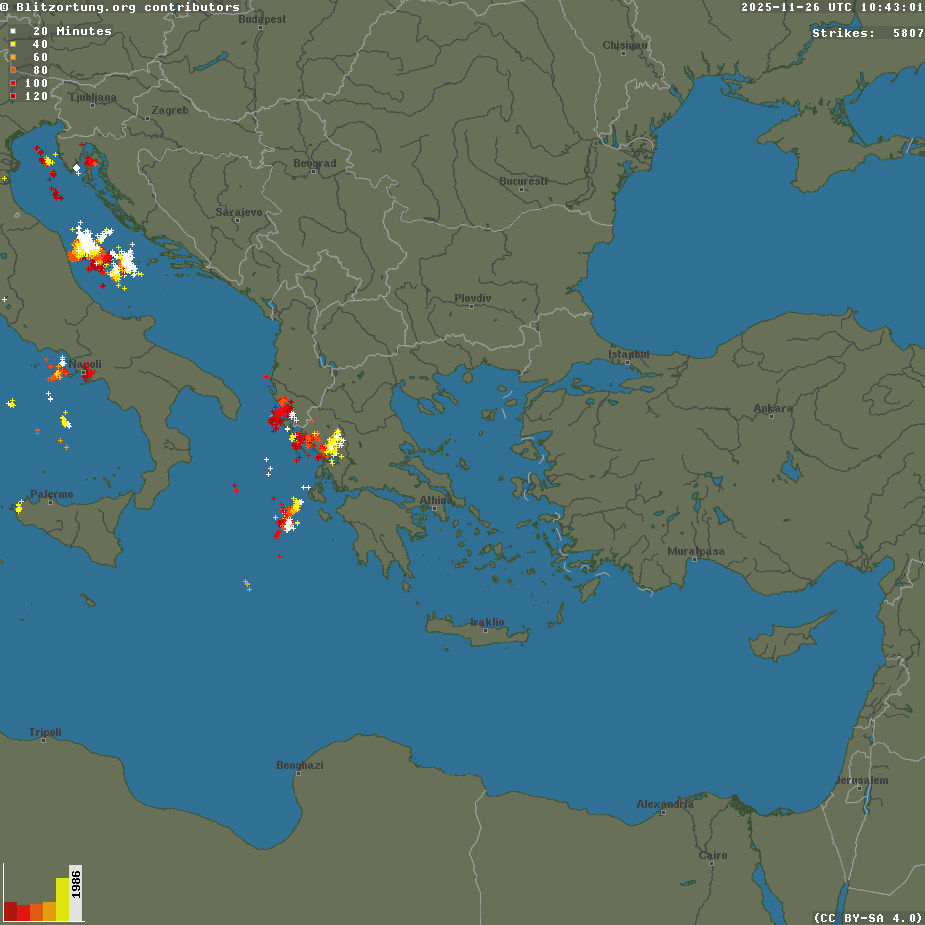The height and width of the screenshot is (925, 925).
Task: Click the Strikes counter value 5807
Action: click(x=907, y=33)
